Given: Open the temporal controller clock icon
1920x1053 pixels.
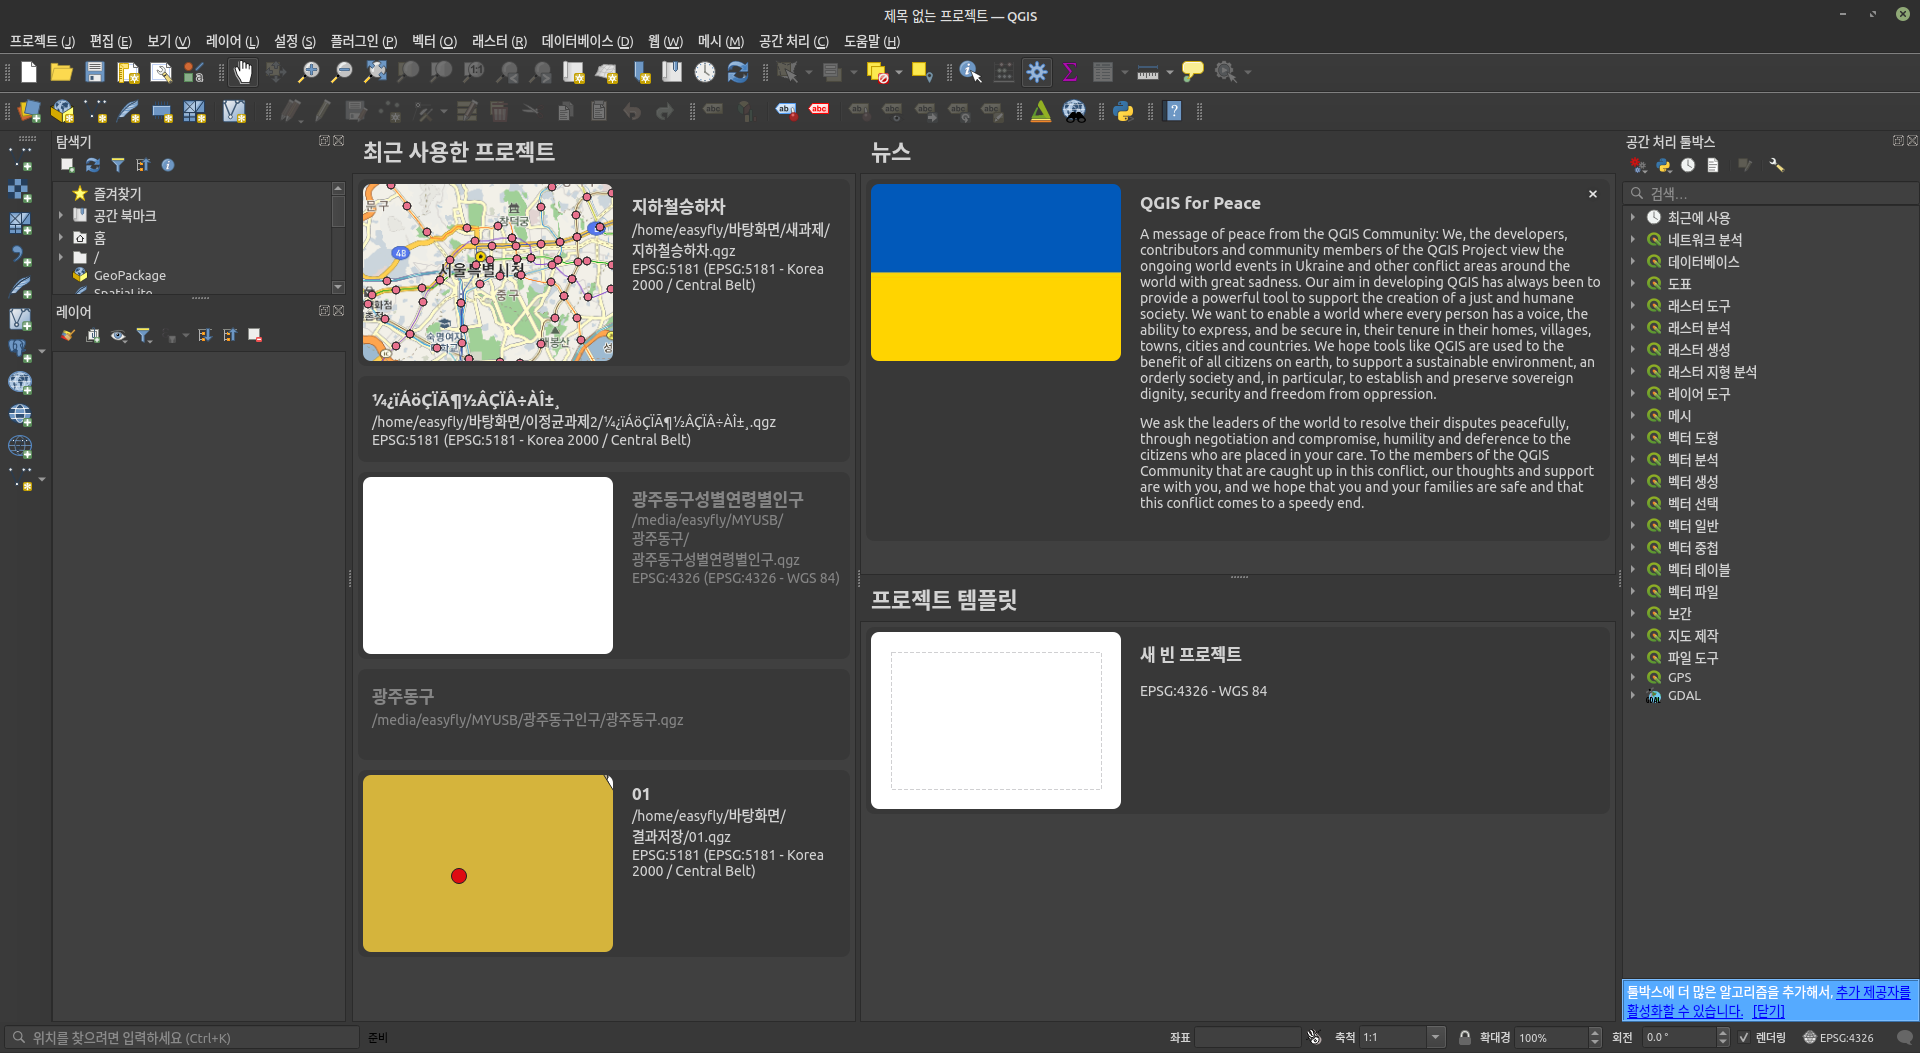Looking at the screenshot, I should 705,72.
